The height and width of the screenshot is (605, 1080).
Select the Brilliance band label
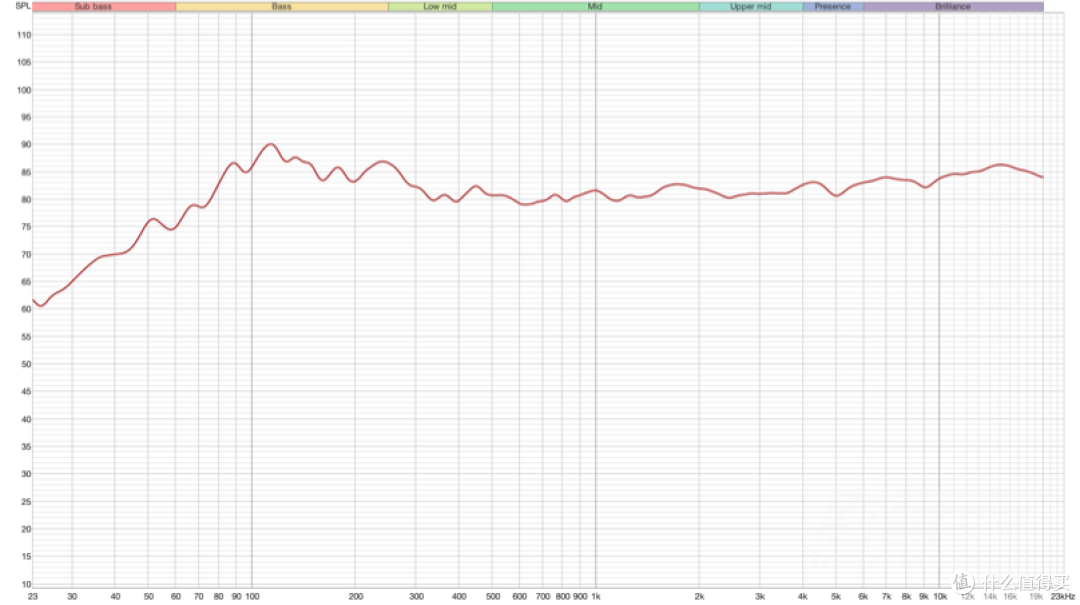953,6
